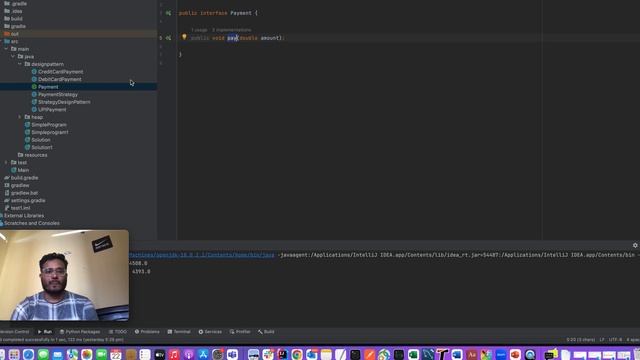The height and width of the screenshot is (360, 640).
Task: Click the yellow lightbulb quick-fix icon
Action: pos(184,38)
